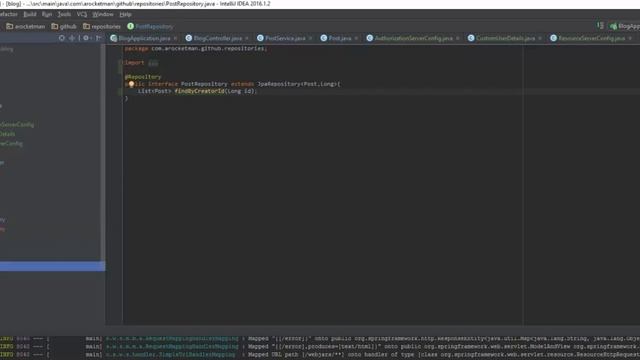Open the Build menu

click(x=30, y=14)
